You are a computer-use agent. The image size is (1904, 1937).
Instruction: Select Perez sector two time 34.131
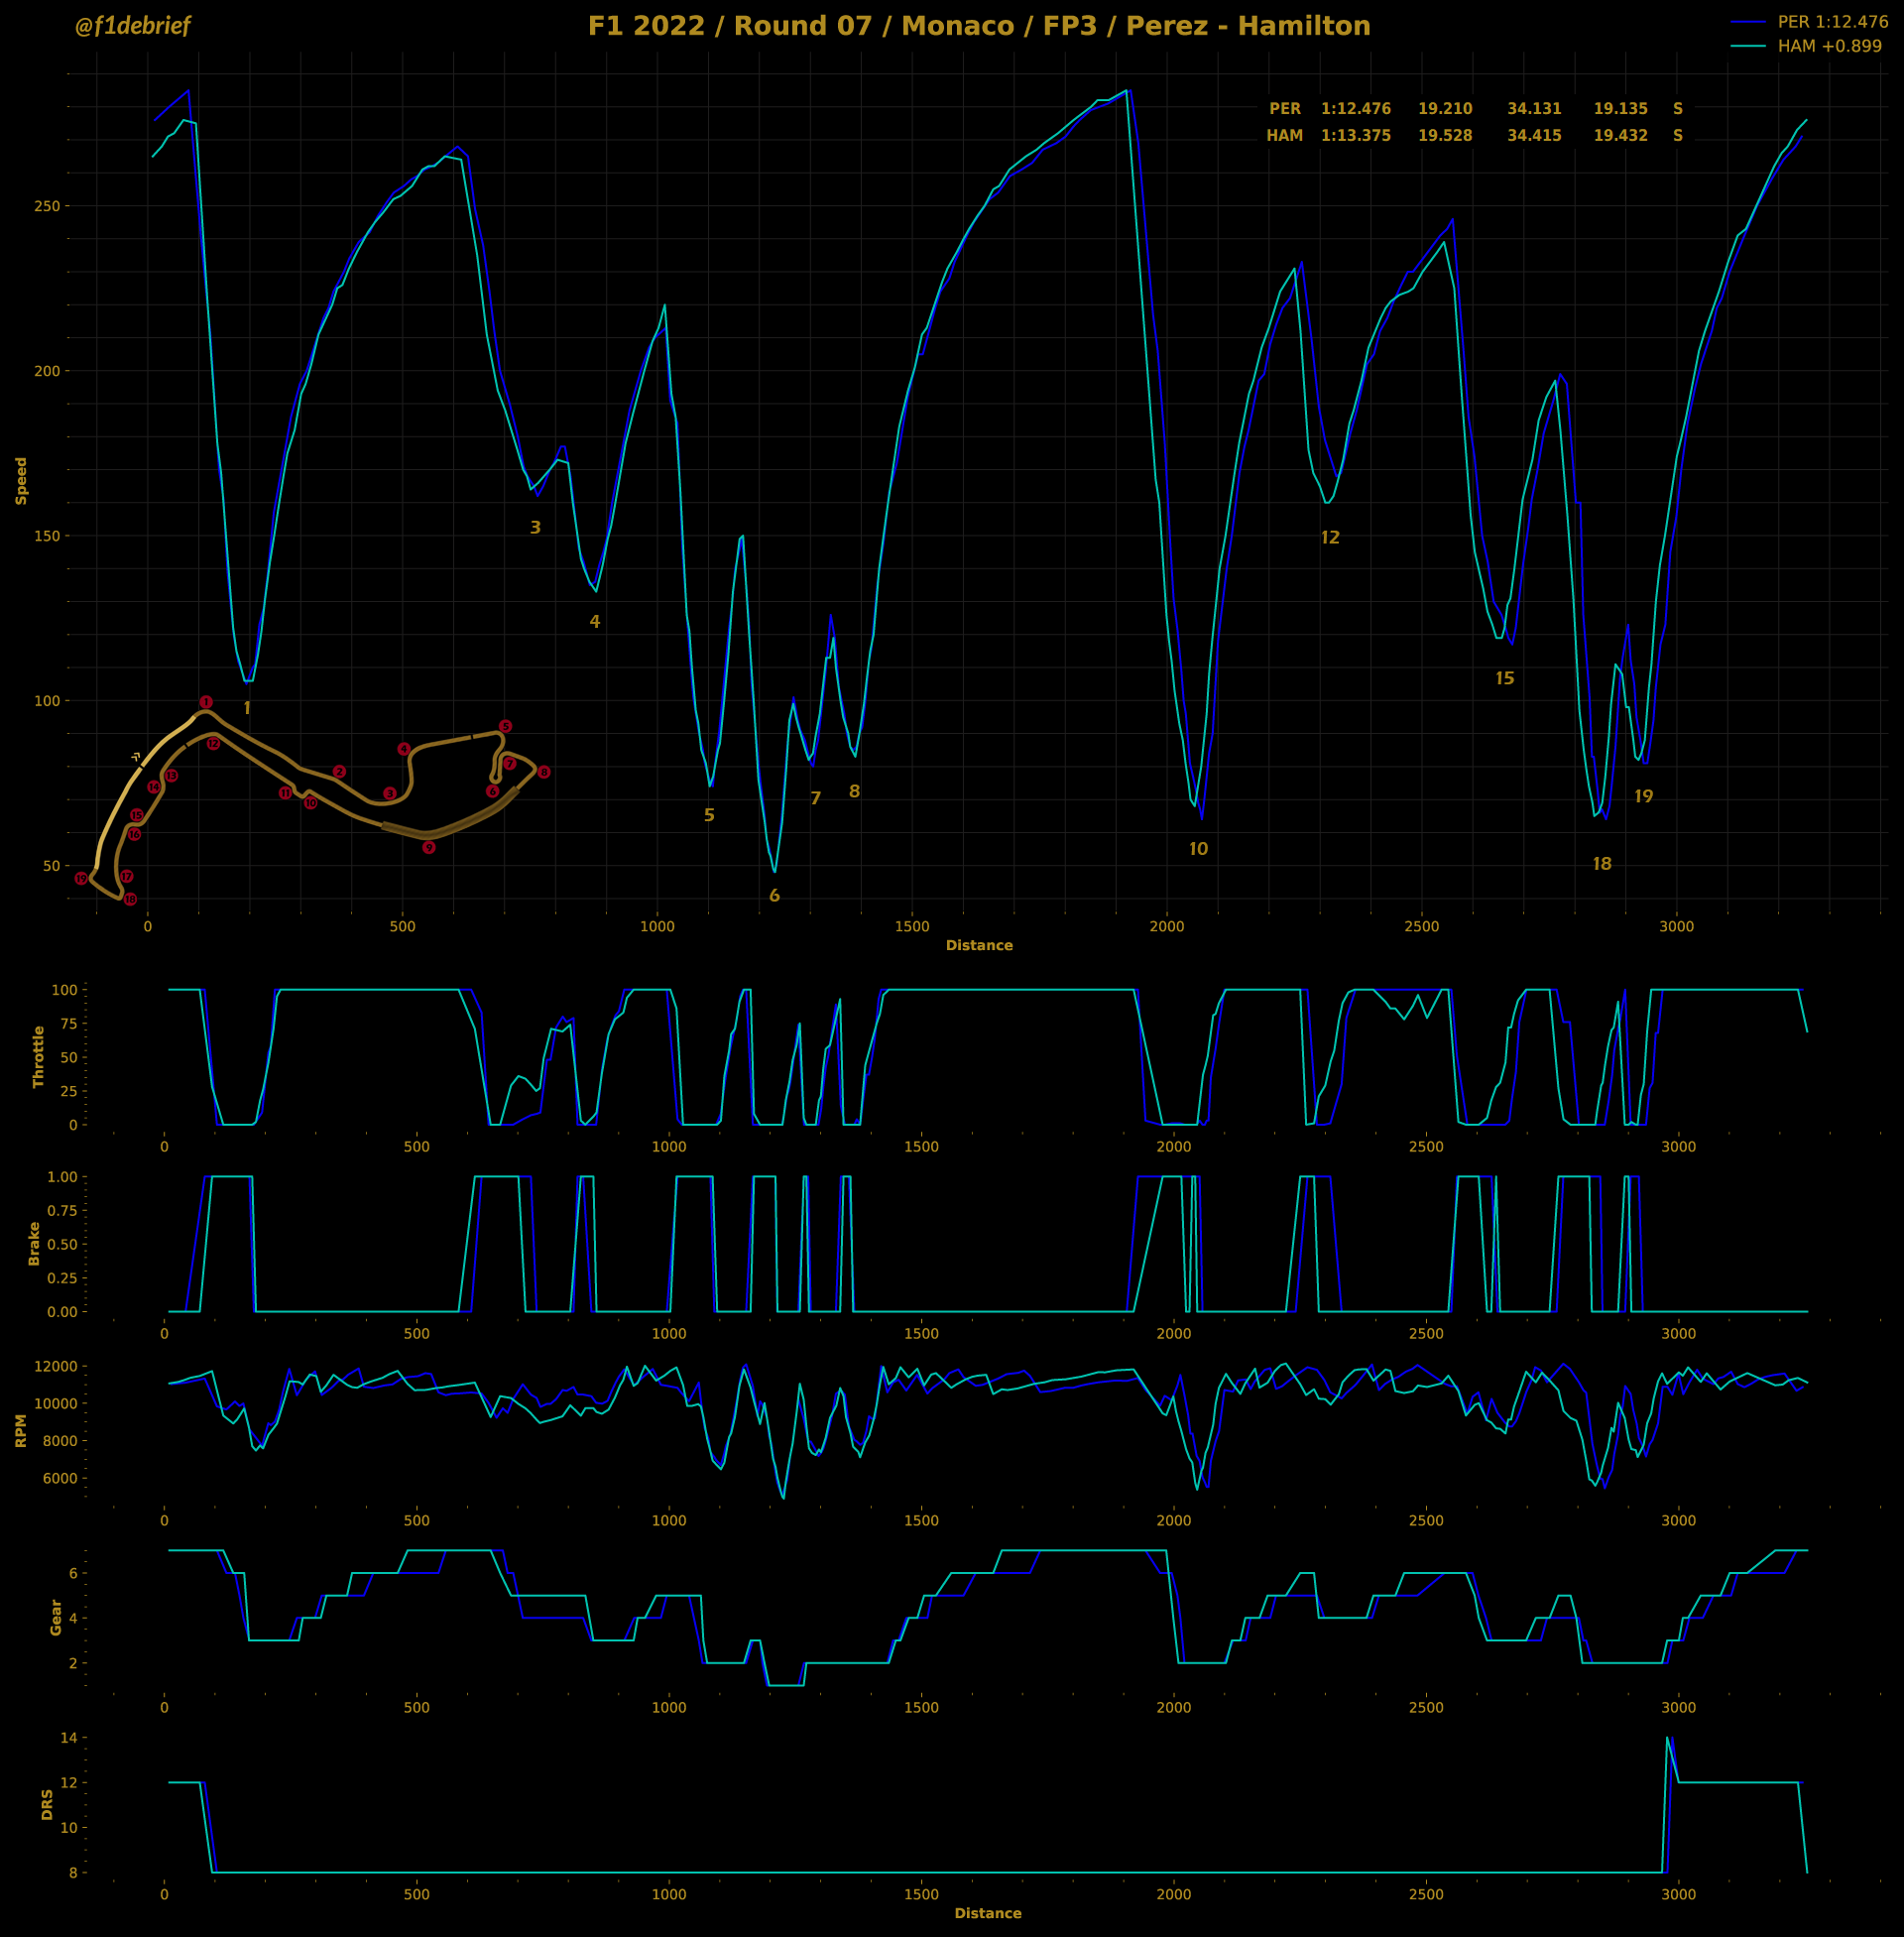(x=1534, y=108)
